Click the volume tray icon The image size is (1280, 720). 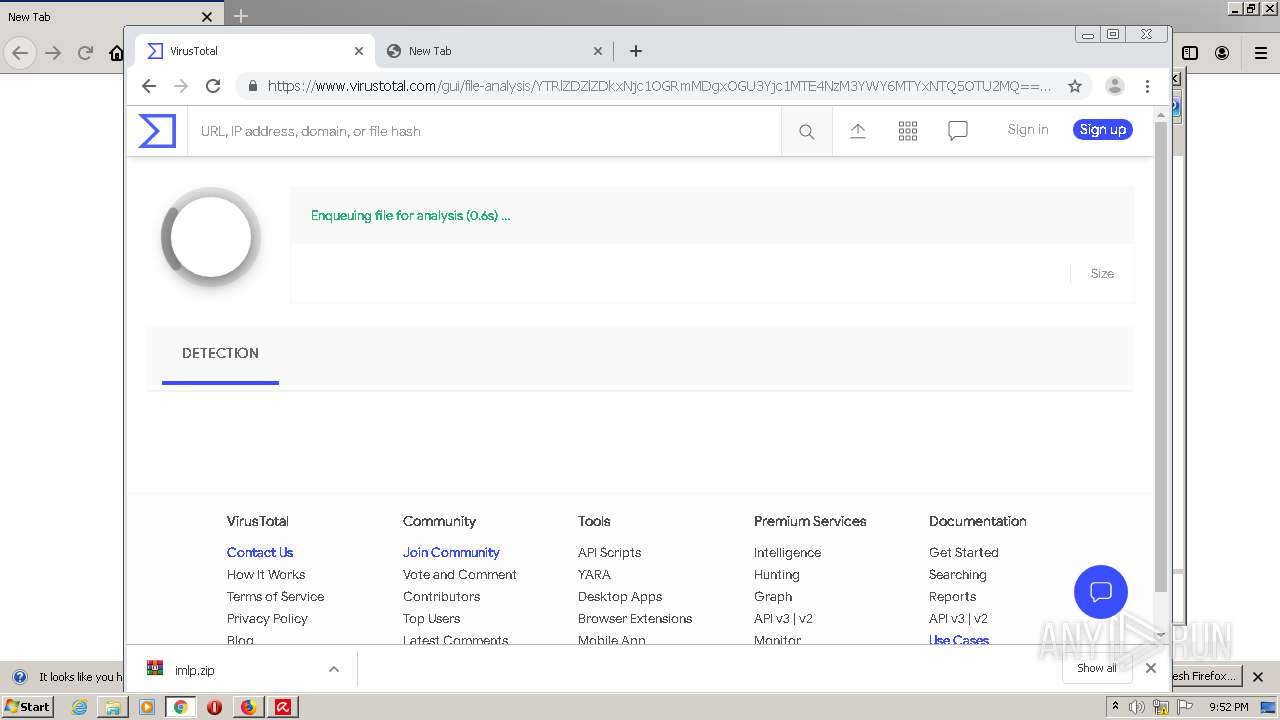point(1137,707)
